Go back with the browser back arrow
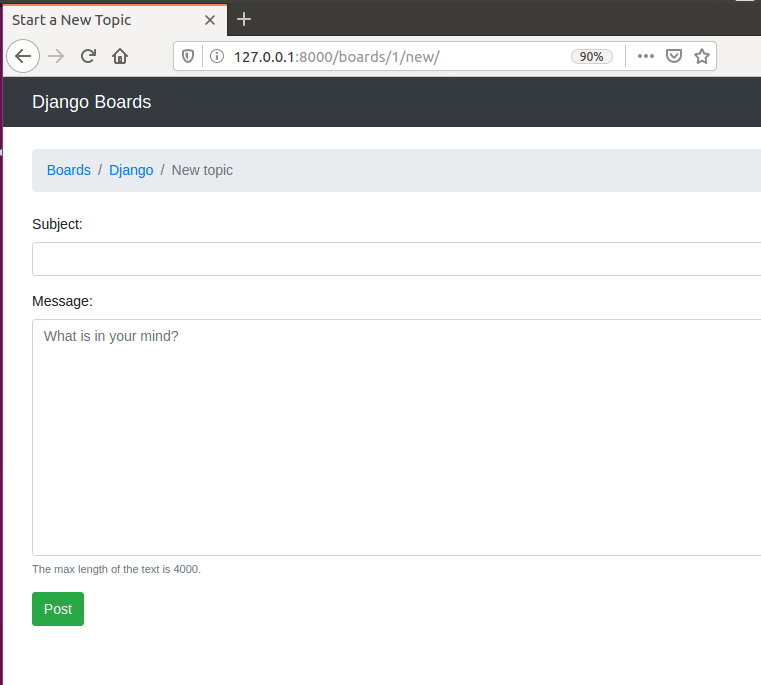The height and width of the screenshot is (685, 761). 23,56
